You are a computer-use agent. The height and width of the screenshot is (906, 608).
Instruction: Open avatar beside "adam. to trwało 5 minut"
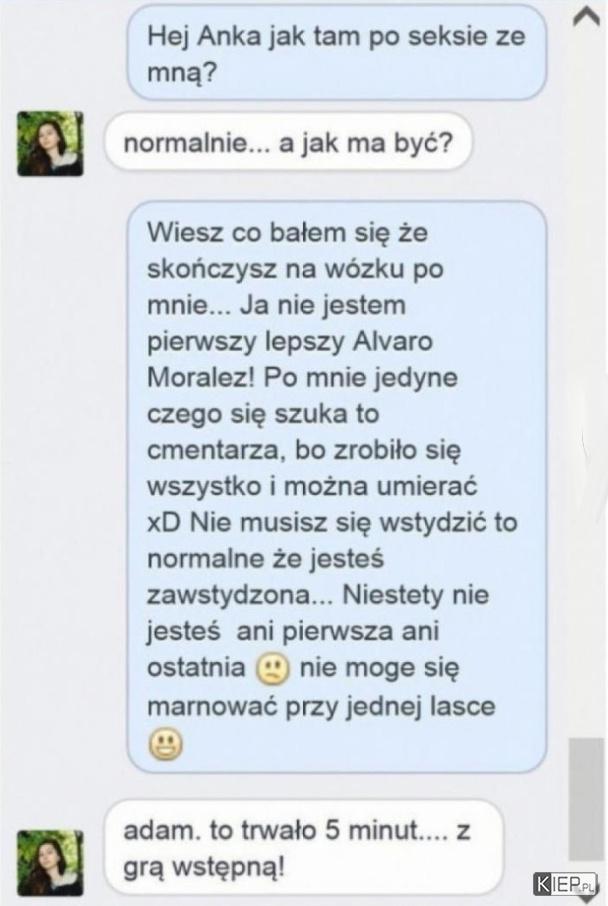coord(50,863)
